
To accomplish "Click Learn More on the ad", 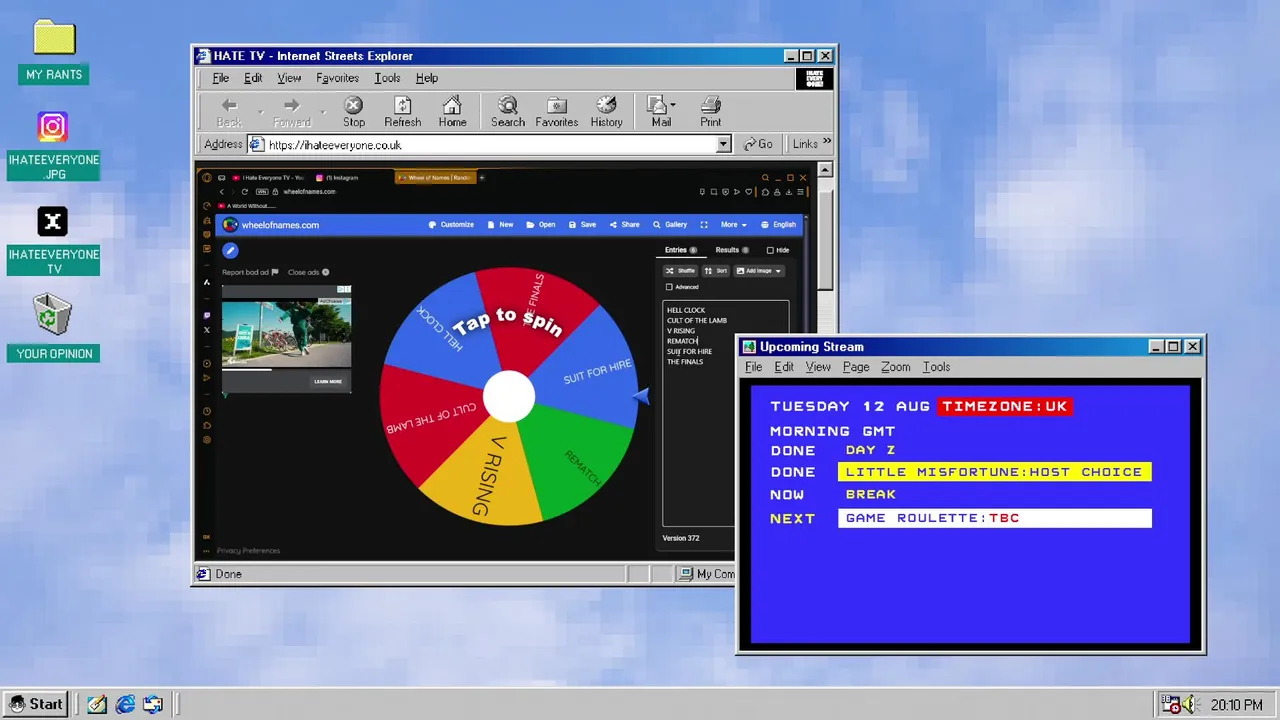I will coord(328,381).
